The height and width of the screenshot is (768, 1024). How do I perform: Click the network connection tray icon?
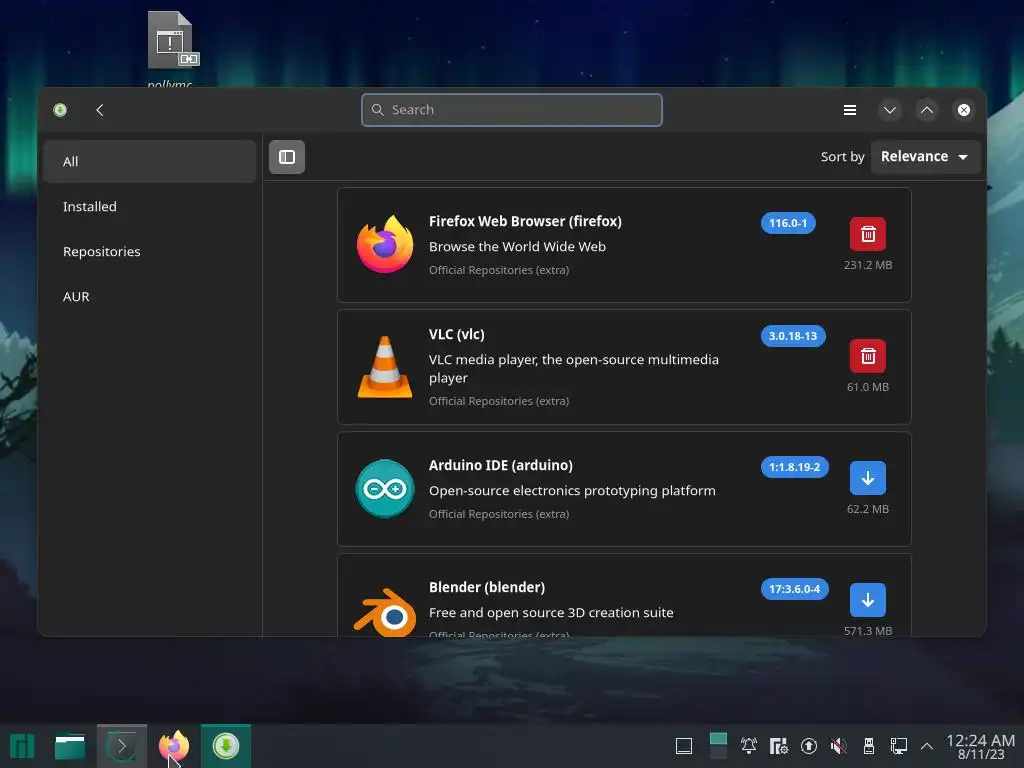(899, 746)
